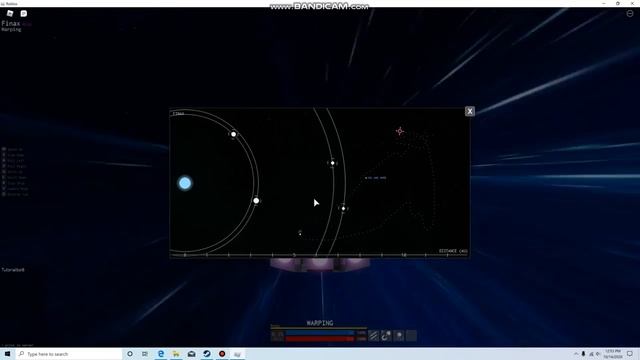Image resolution: width=640 pixels, height=360 pixels.
Task: Click the empty fourth hotbar slot
Action: (x=411, y=336)
